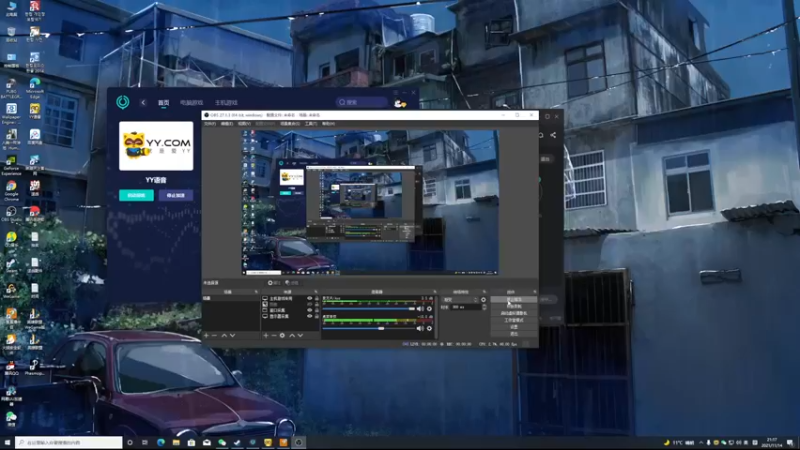Image resolution: width=800 pixels, height=450 pixels.
Task: Open the Windows Start menu
Action: pos(7,442)
